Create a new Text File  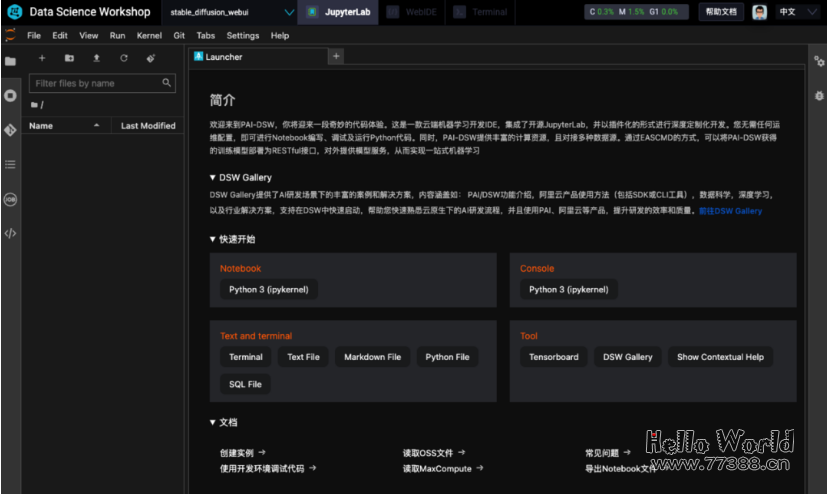303,357
